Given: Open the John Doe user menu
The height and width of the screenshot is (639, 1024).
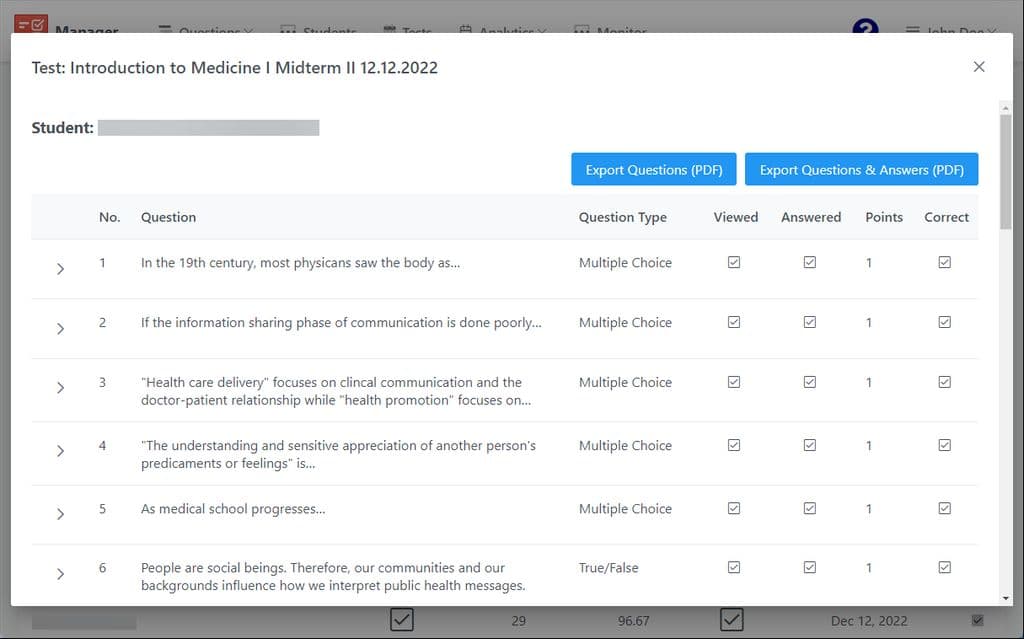Looking at the screenshot, I should click(x=952, y=30).
